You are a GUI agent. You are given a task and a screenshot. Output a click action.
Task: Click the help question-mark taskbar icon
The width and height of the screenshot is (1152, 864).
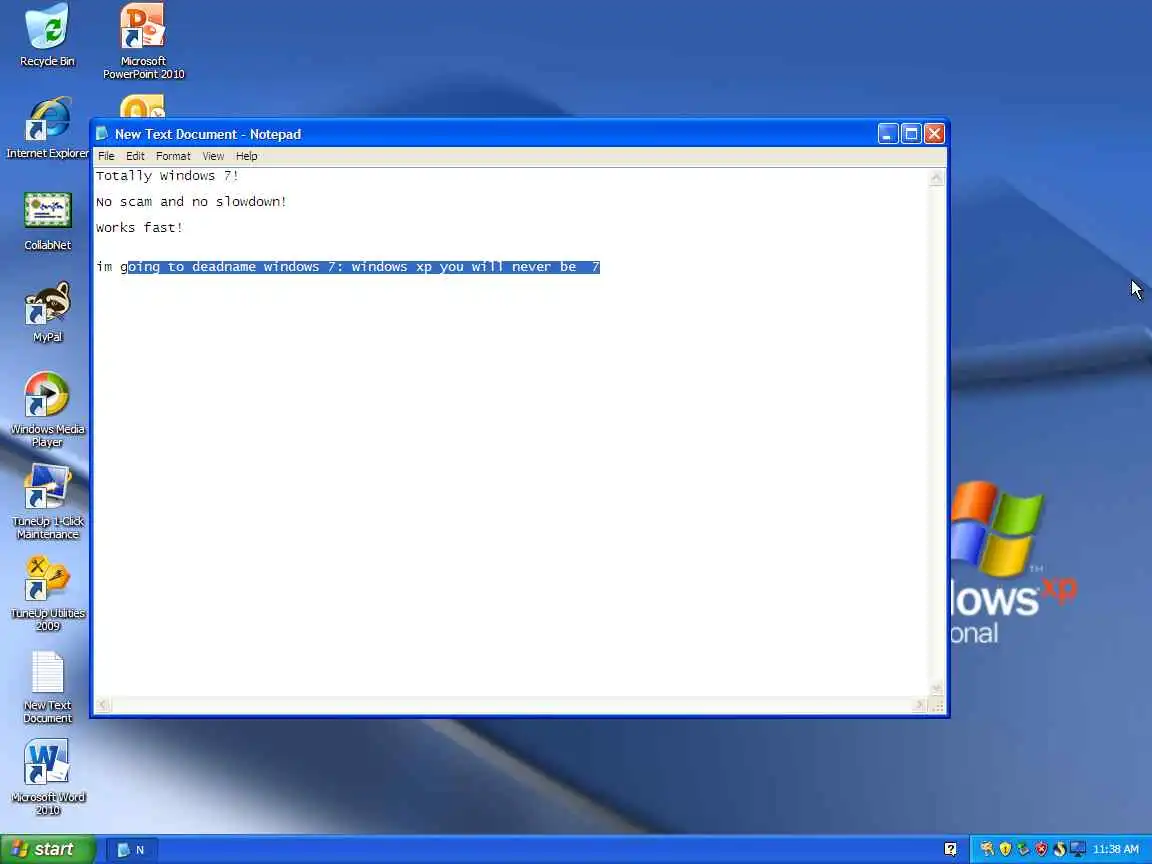(950, 849)
